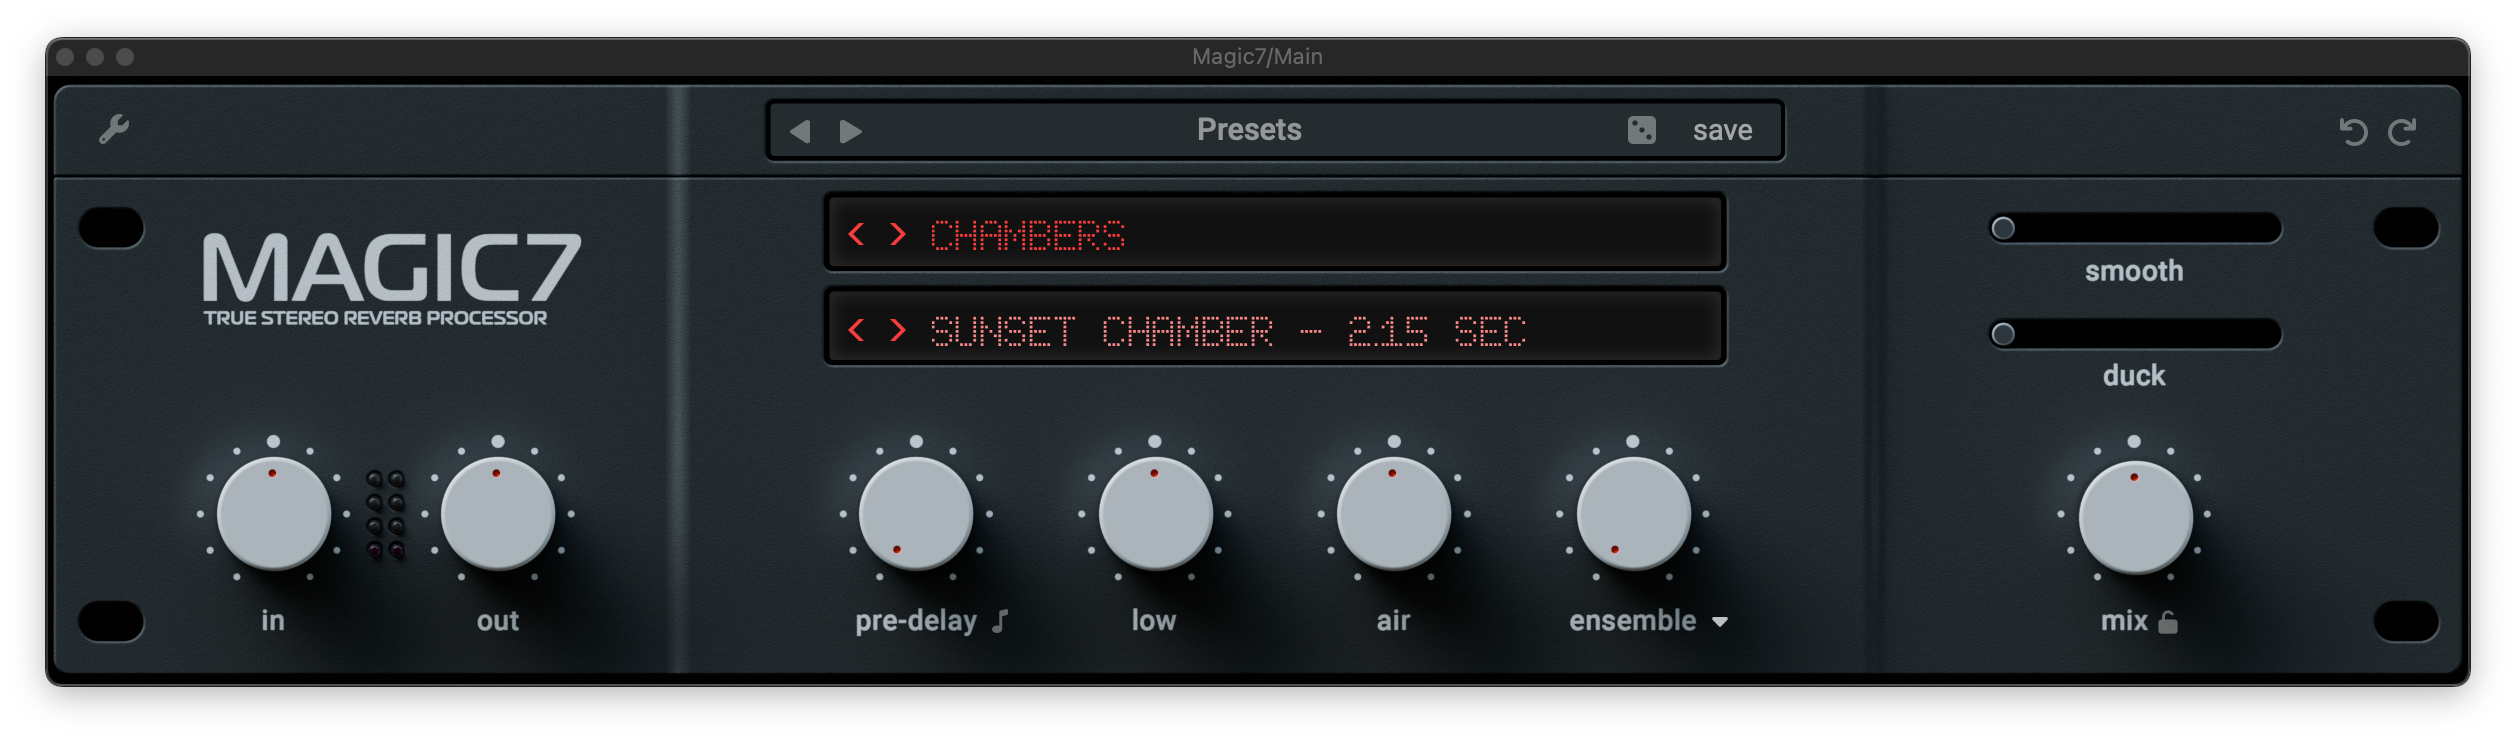Randomize the preset with the dice icon

pos(1641,130)
